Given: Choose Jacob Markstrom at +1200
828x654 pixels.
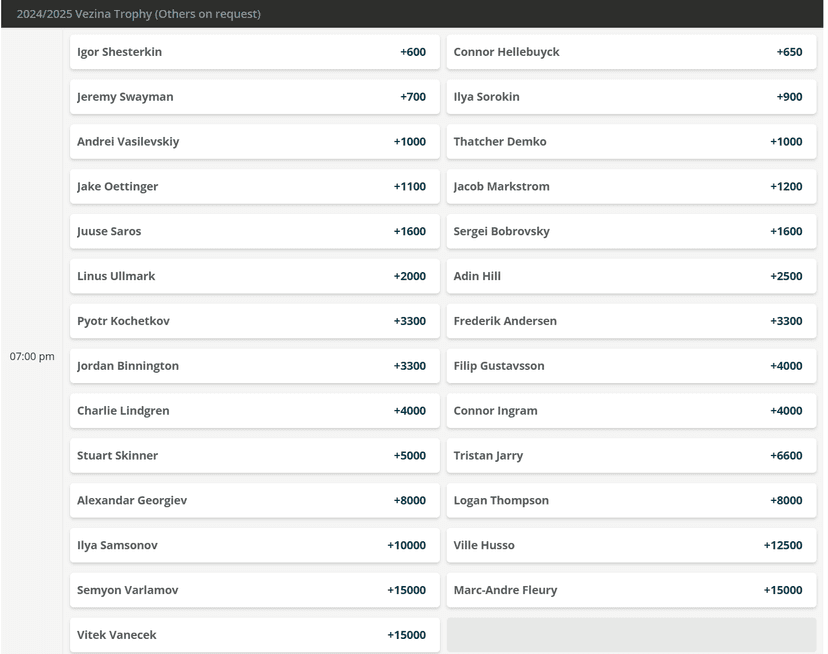Looking at the screenshot, I should coord(631,186).
